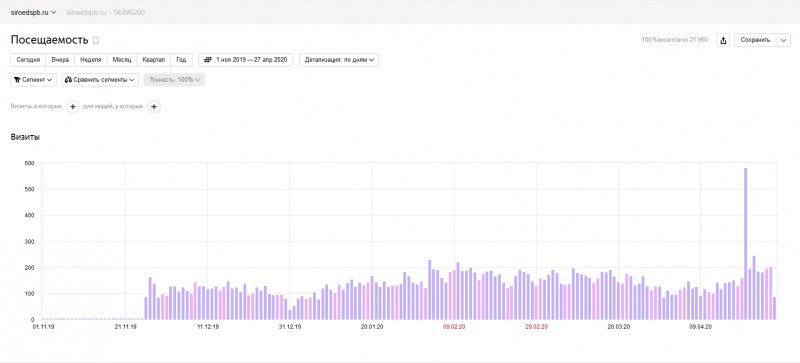The width and height of the screenshot is (800, 363).
Task: Select the Месяц period
Action: pyautogui.click(x=122, y=60)
